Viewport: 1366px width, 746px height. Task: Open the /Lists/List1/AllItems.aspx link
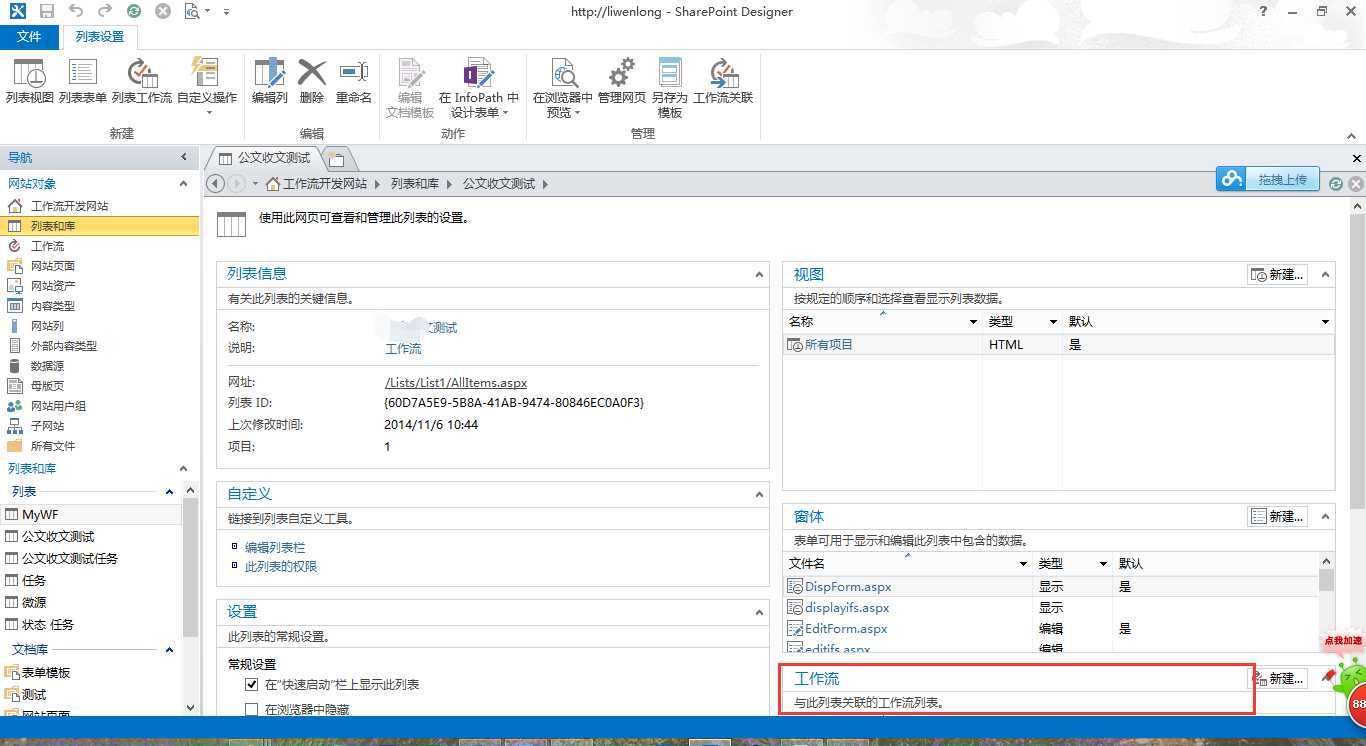pos(455,383)
